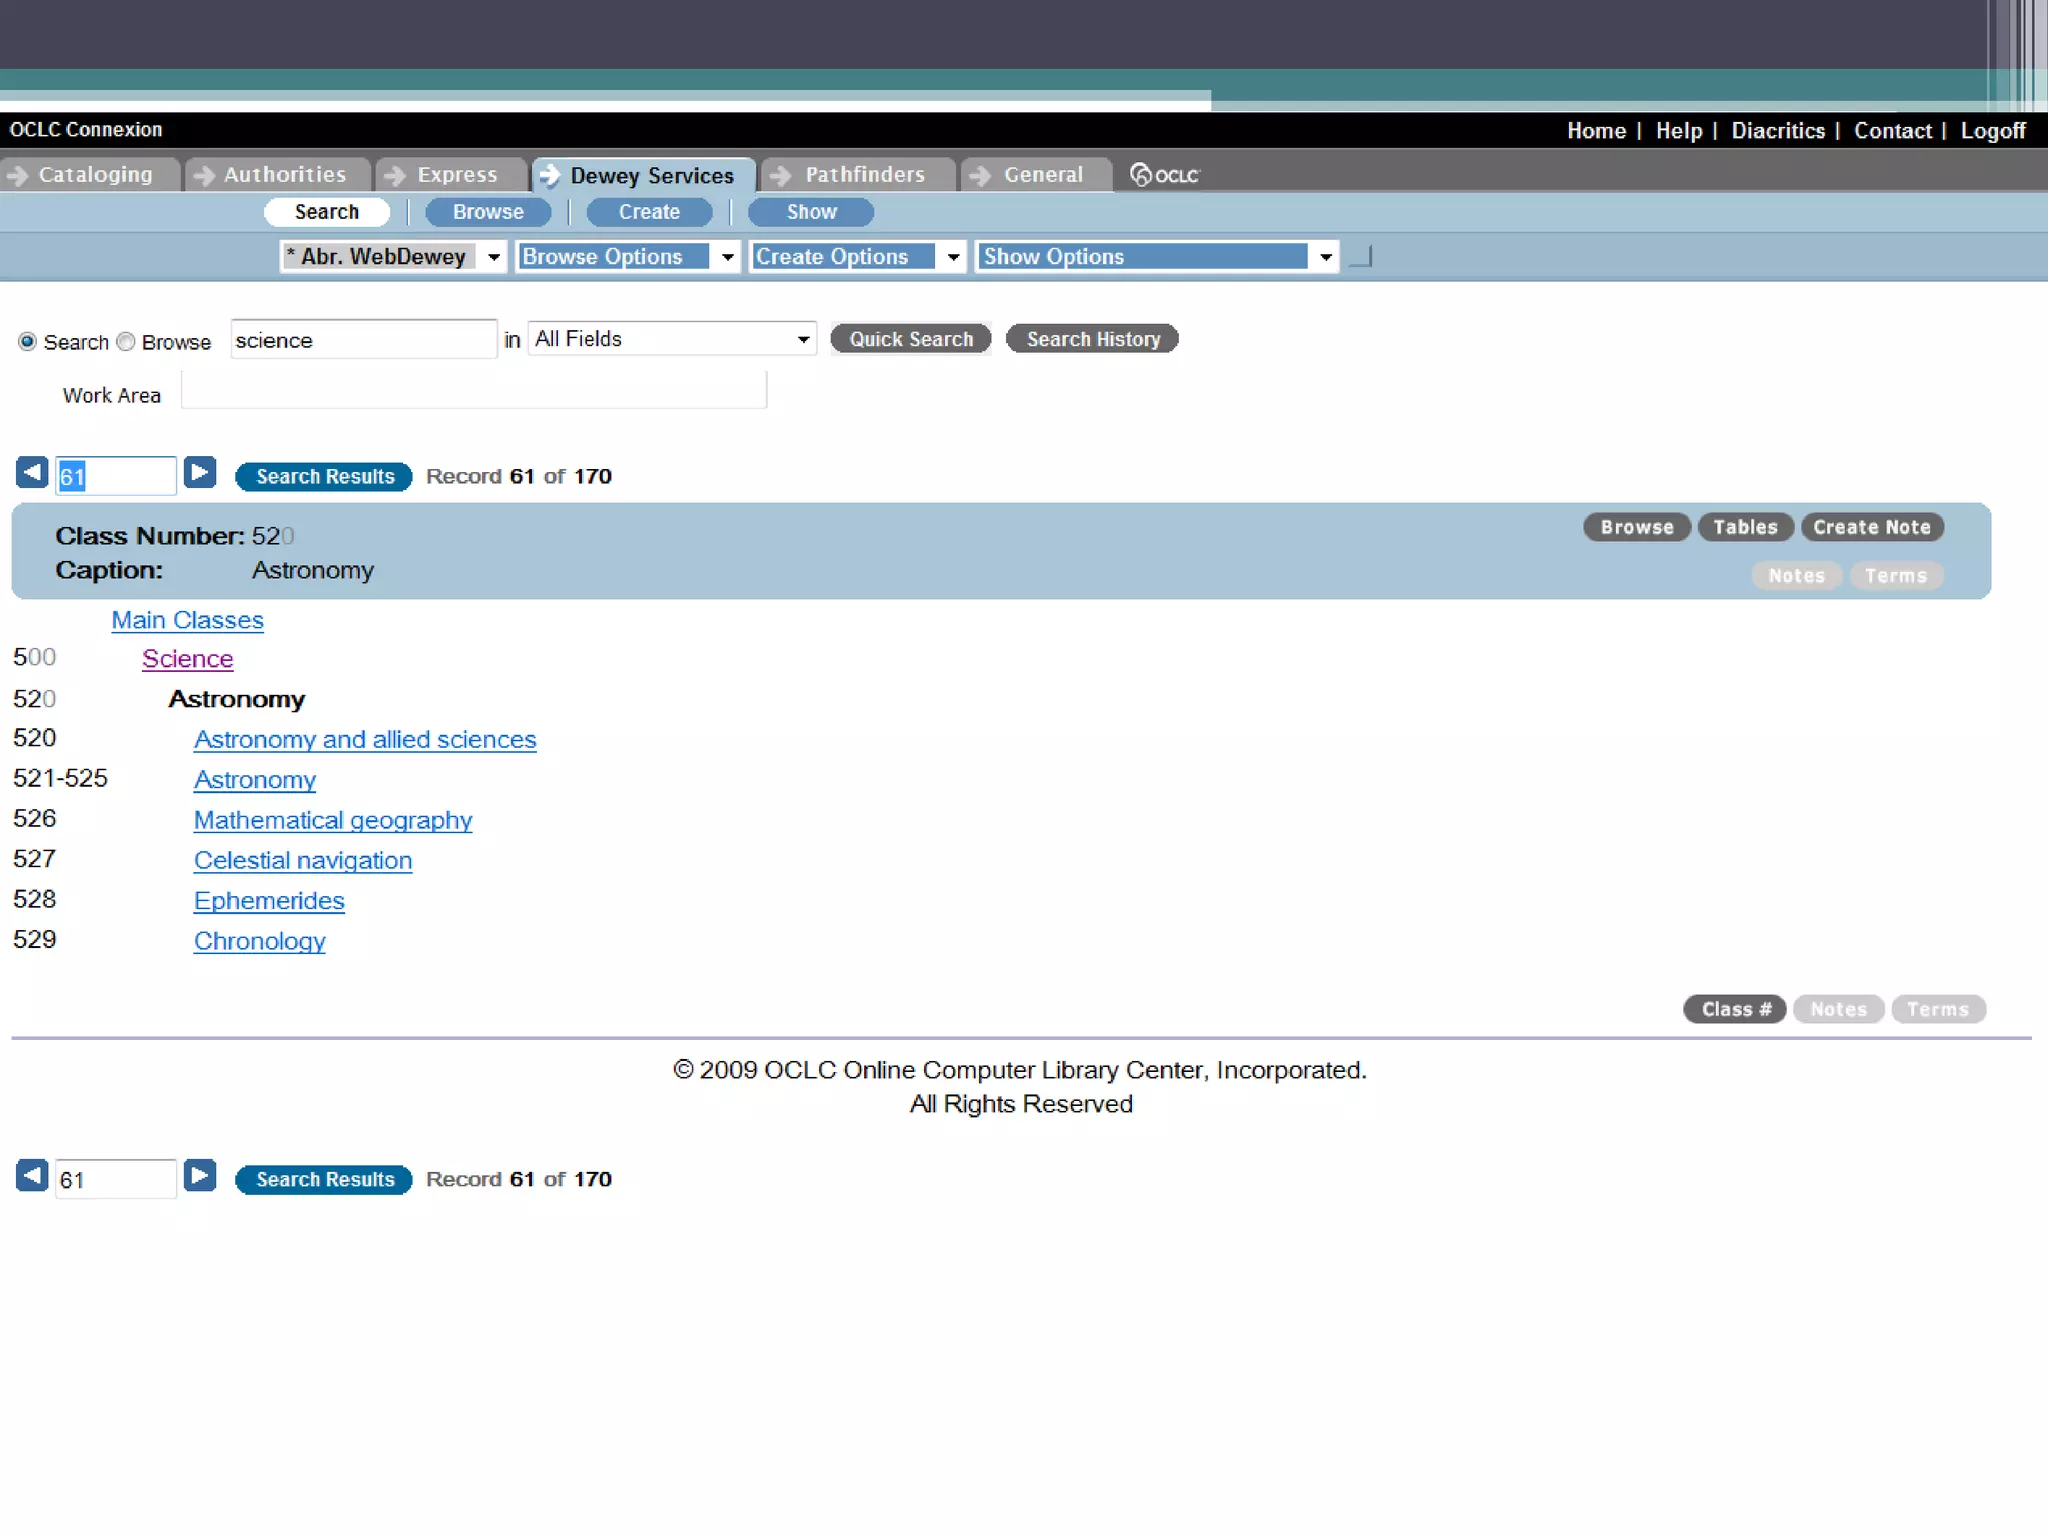Screen dimensions: 2048x1536
Task: Select the Browse radio button
Action: [x=126, y=342]
